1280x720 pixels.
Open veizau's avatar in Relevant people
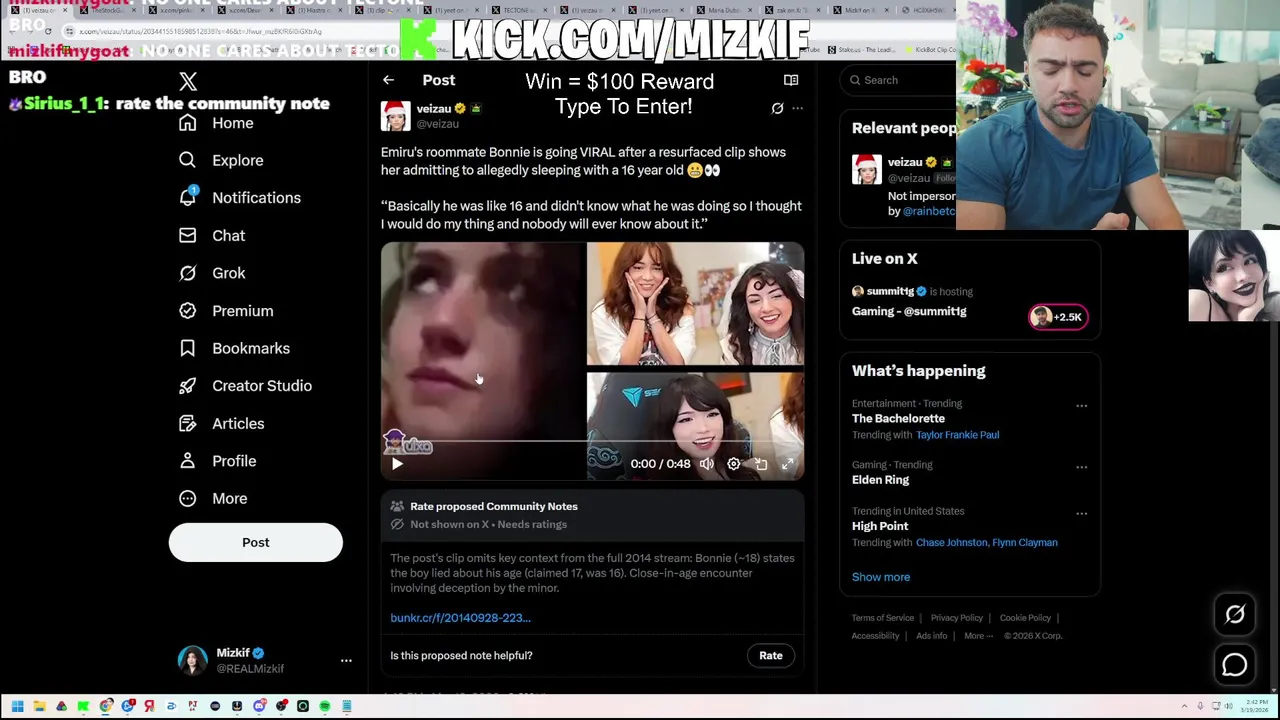[867, 169]
